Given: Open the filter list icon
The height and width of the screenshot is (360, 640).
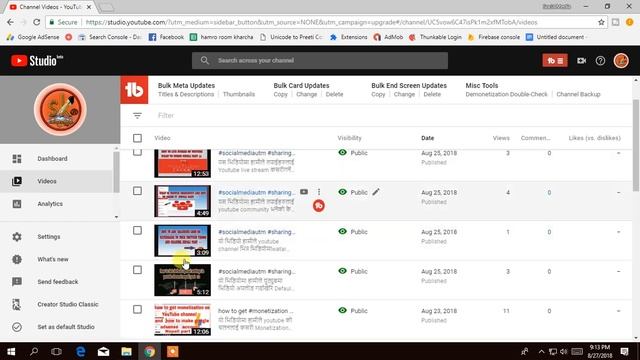Looking at the screenshot, I should click(138, 116).
